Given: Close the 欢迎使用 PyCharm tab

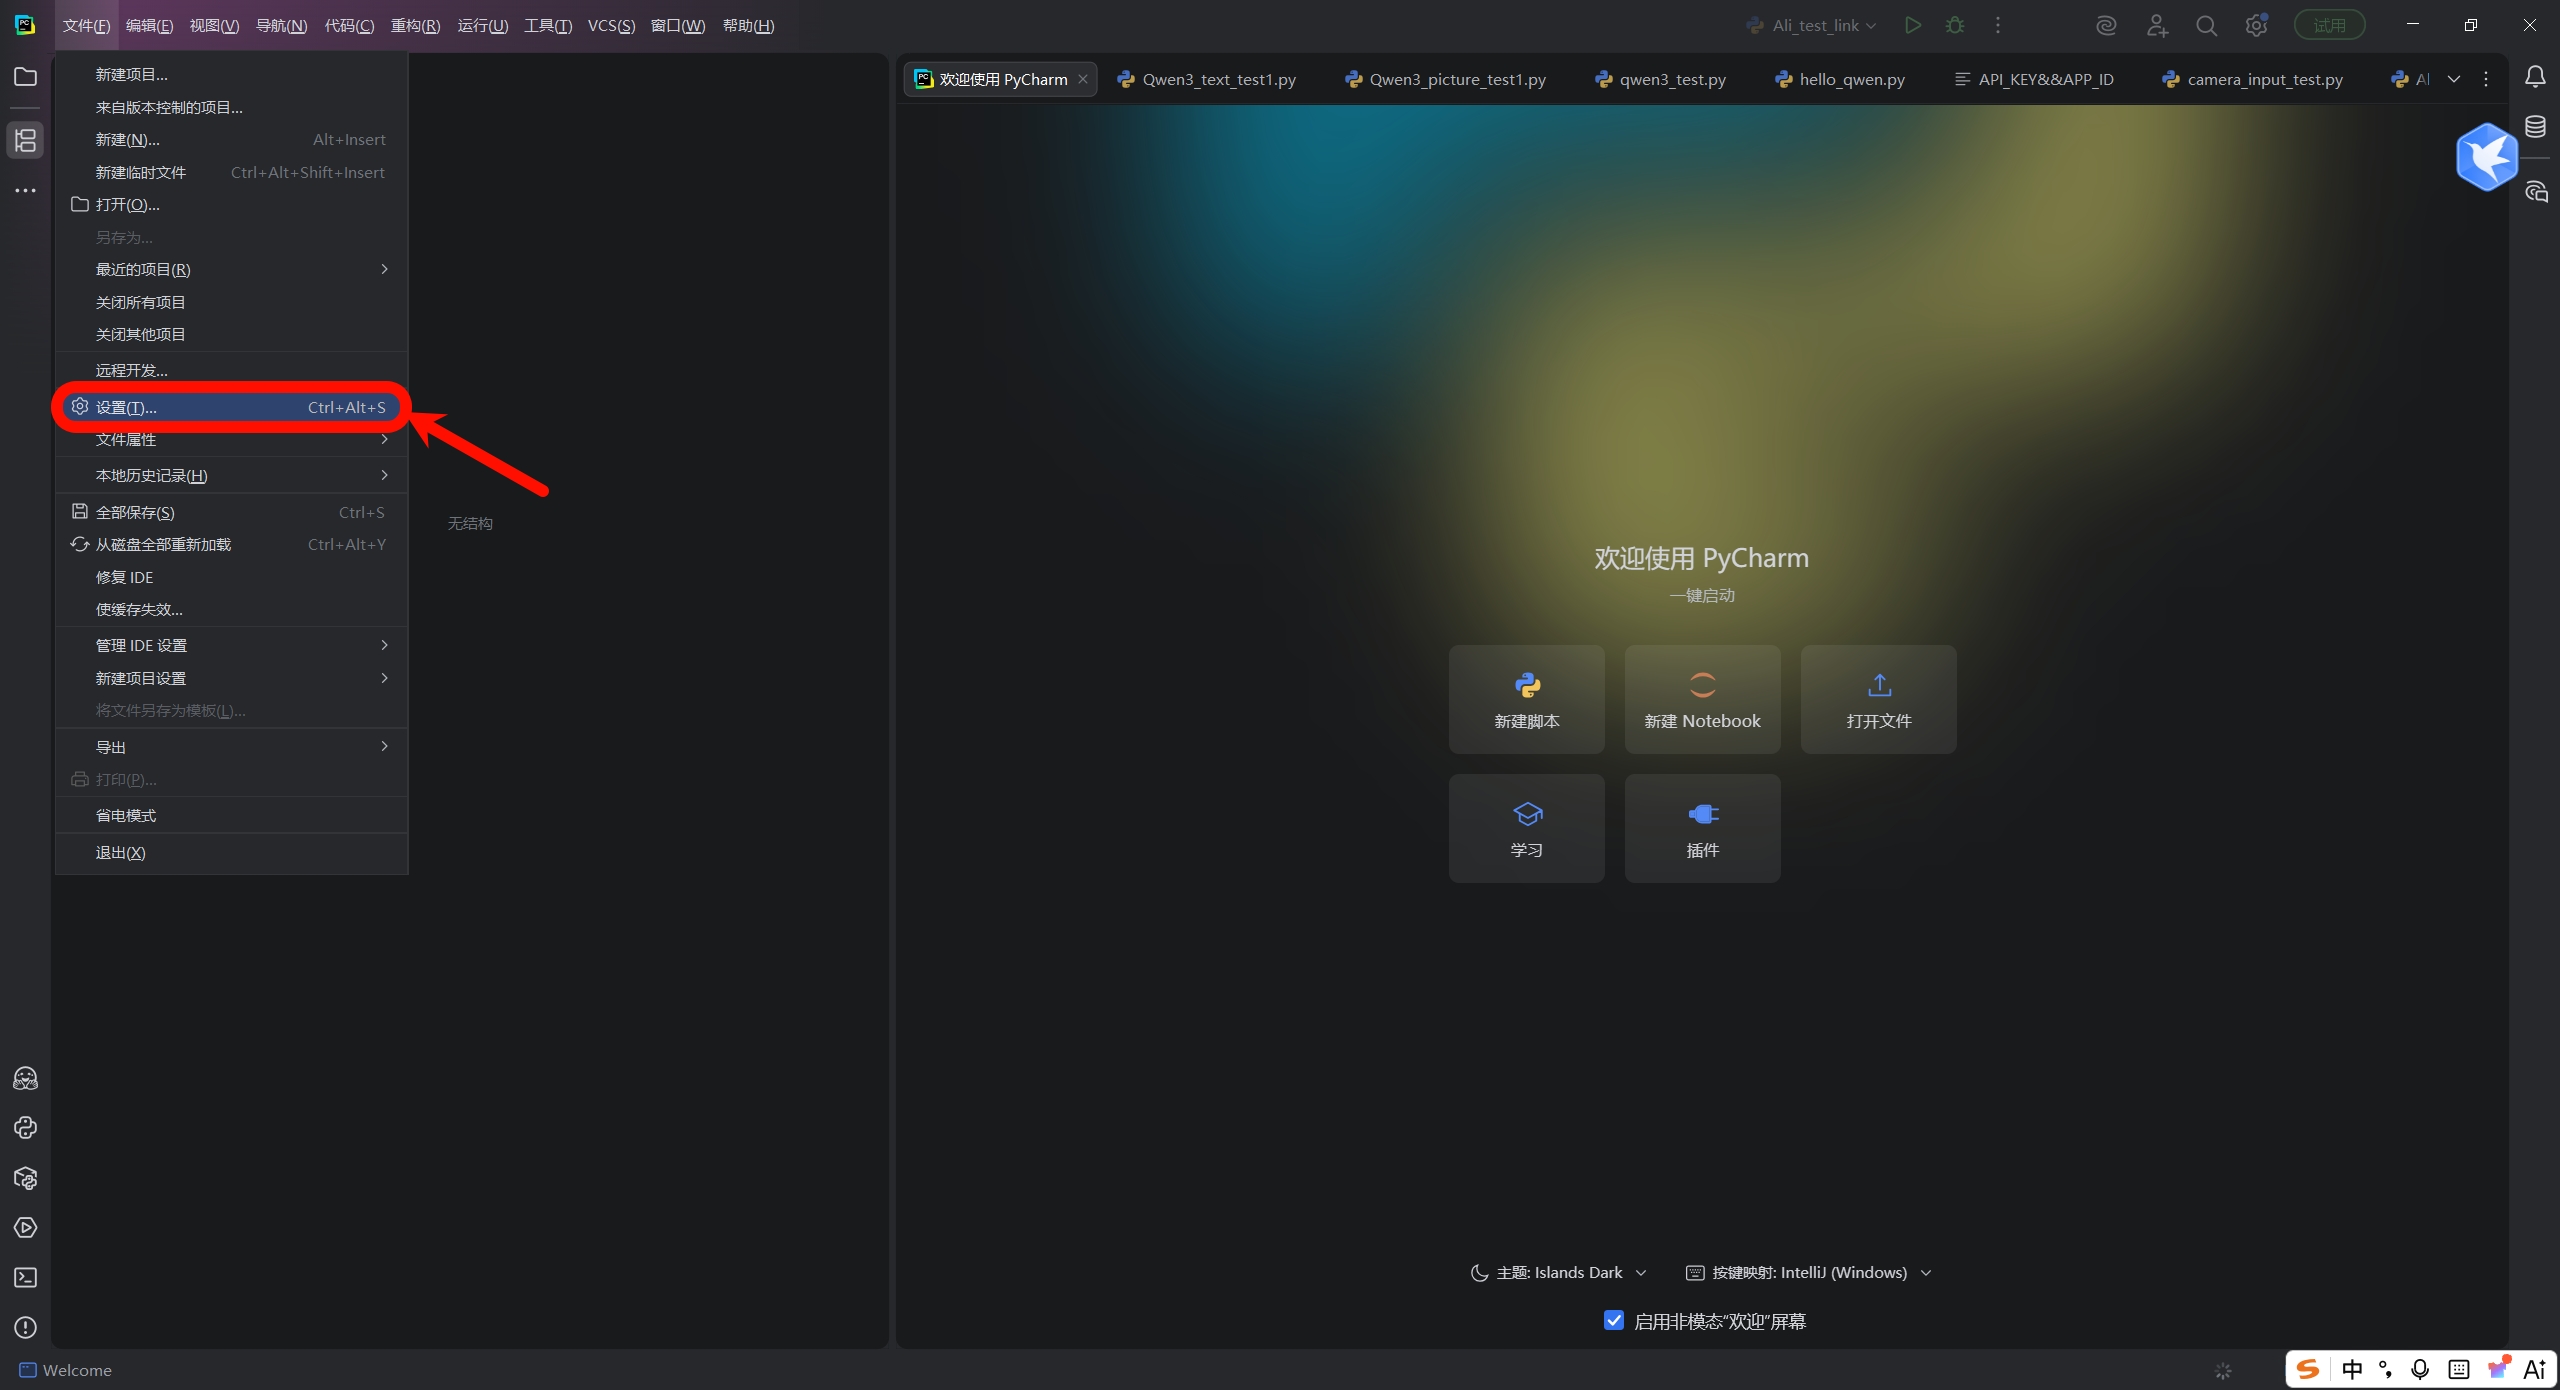Looking at the screenshot, I should pyautogui.click(x=1083, y=79).
